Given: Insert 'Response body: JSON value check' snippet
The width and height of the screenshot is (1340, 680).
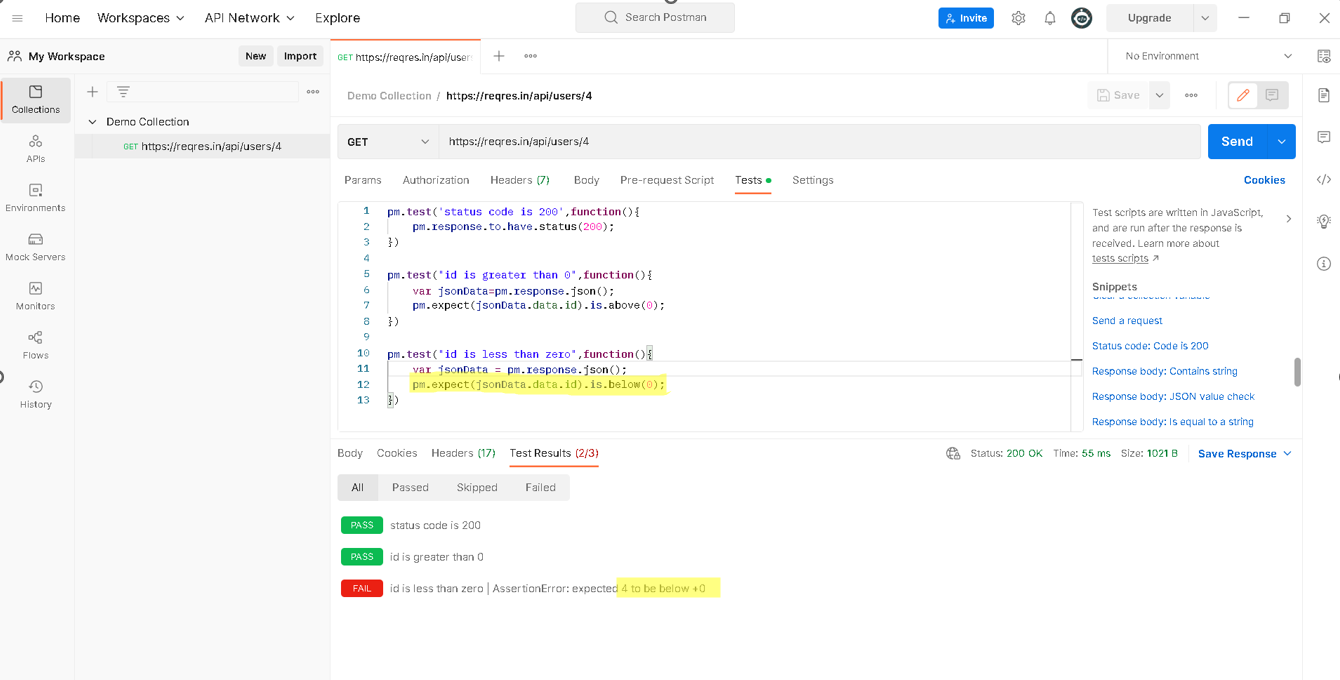Looking at the screenshot, I should (1173, 396).
